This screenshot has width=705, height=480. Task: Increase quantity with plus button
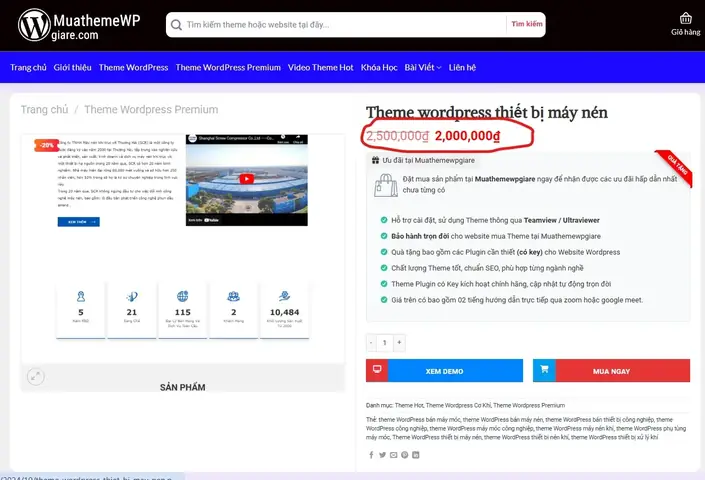(399, 342)
